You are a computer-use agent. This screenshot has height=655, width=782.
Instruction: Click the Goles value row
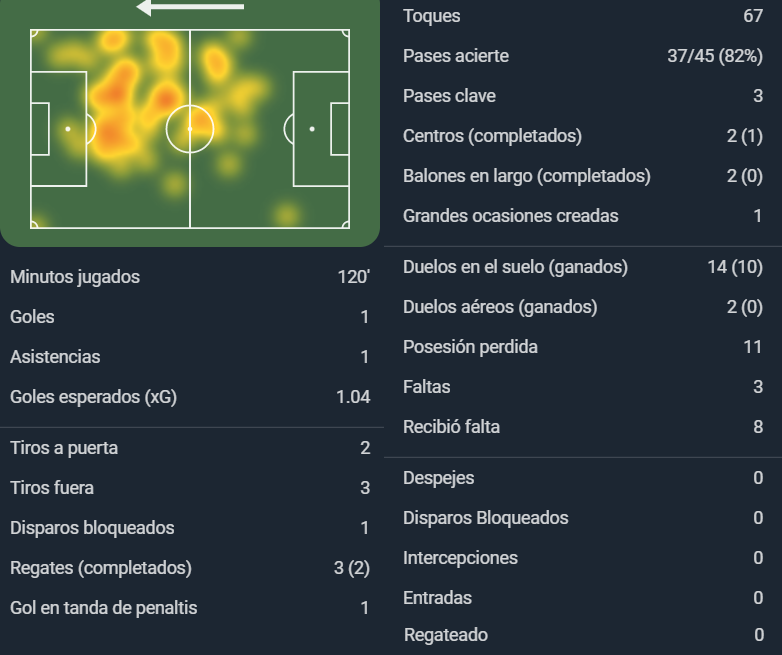[x=190, y=317]
